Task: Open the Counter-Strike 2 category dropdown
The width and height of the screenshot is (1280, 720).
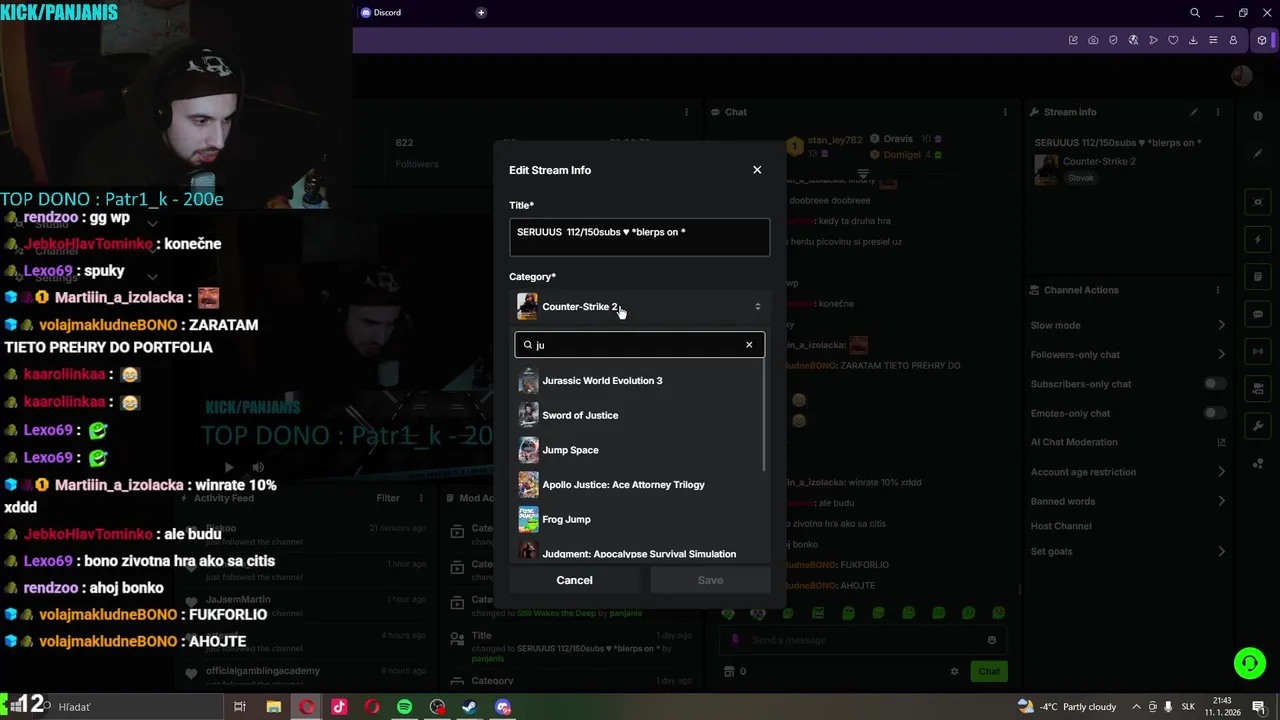Action: [639, 307]
